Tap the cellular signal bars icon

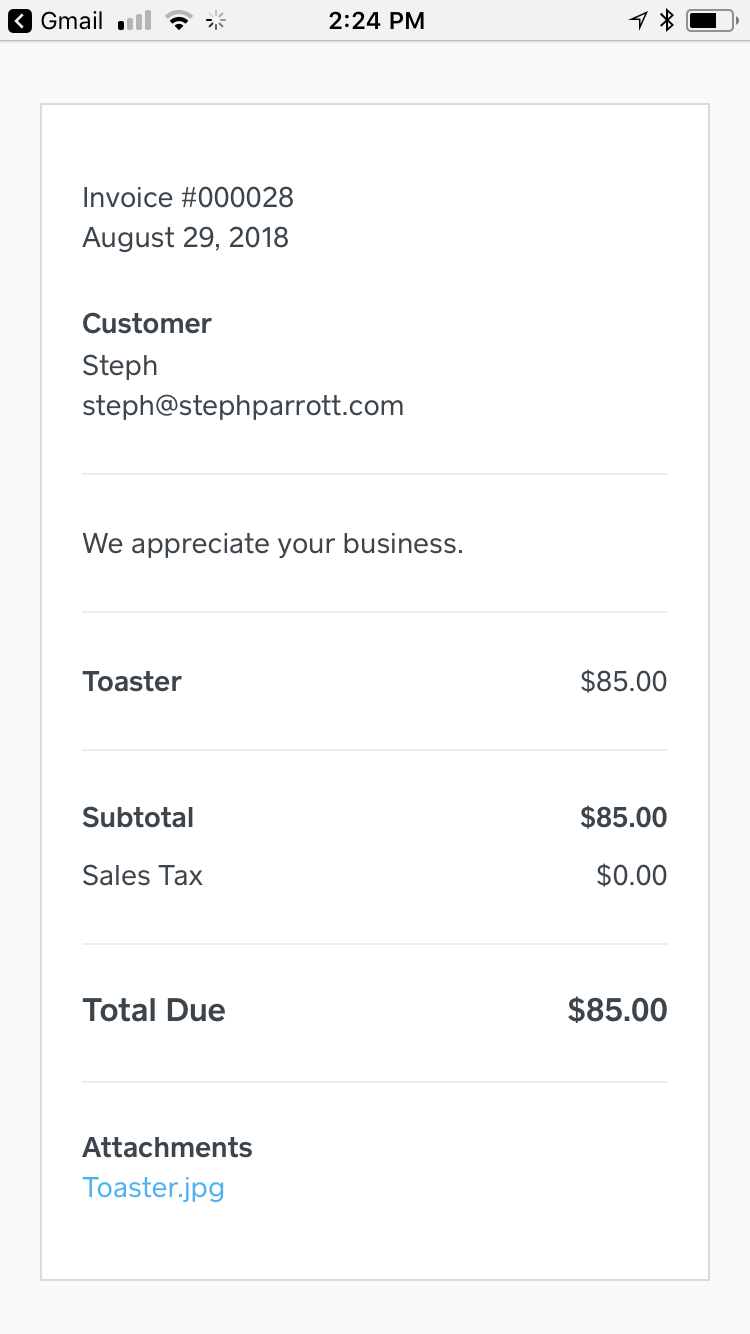(135, 21)
